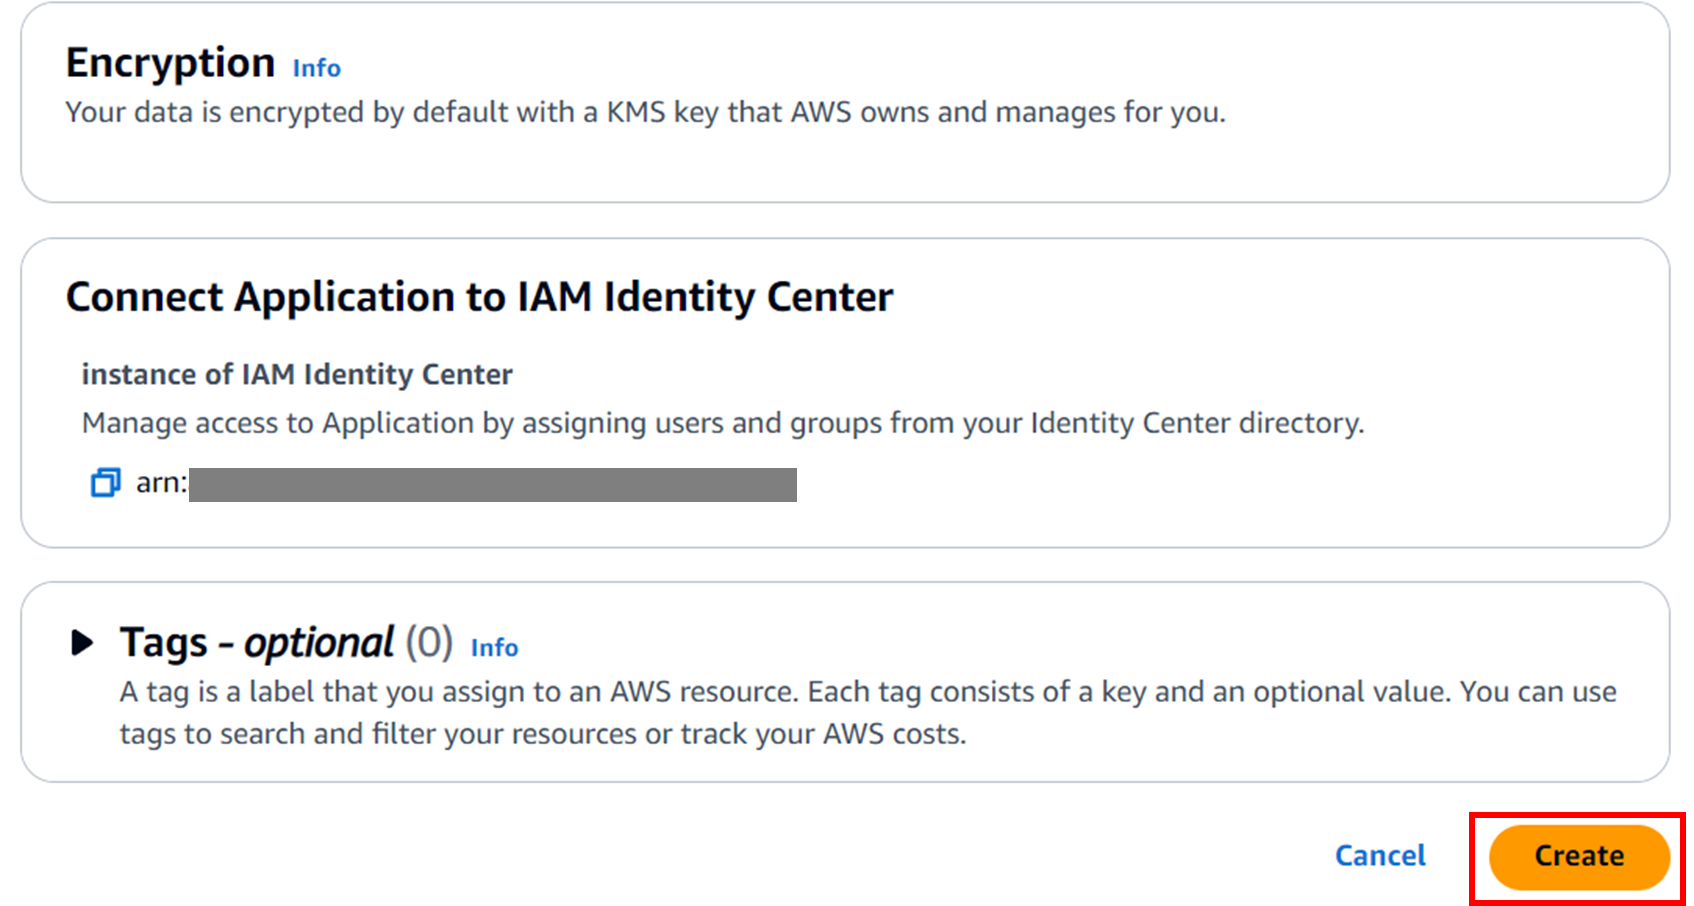Click blank footer area left of Cancel
The width and height of the screenshot is (1694, 906).
pos(700,856)
